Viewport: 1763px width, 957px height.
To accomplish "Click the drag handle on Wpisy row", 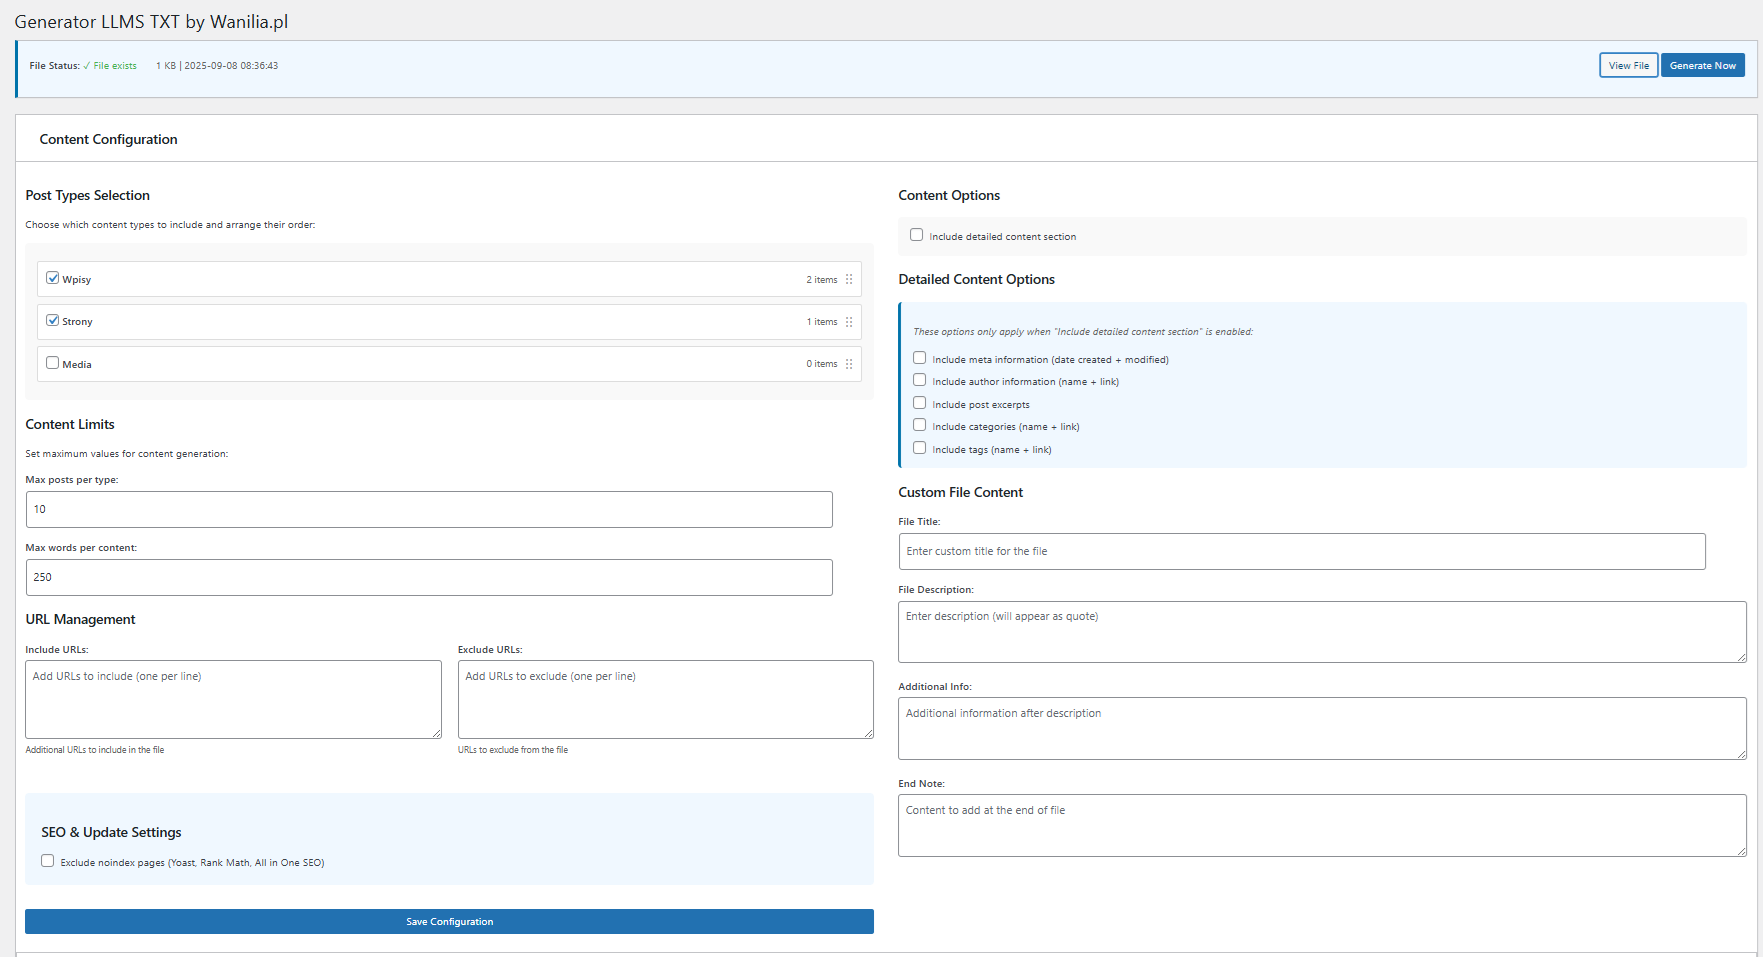I will click(x=849, y=280).
